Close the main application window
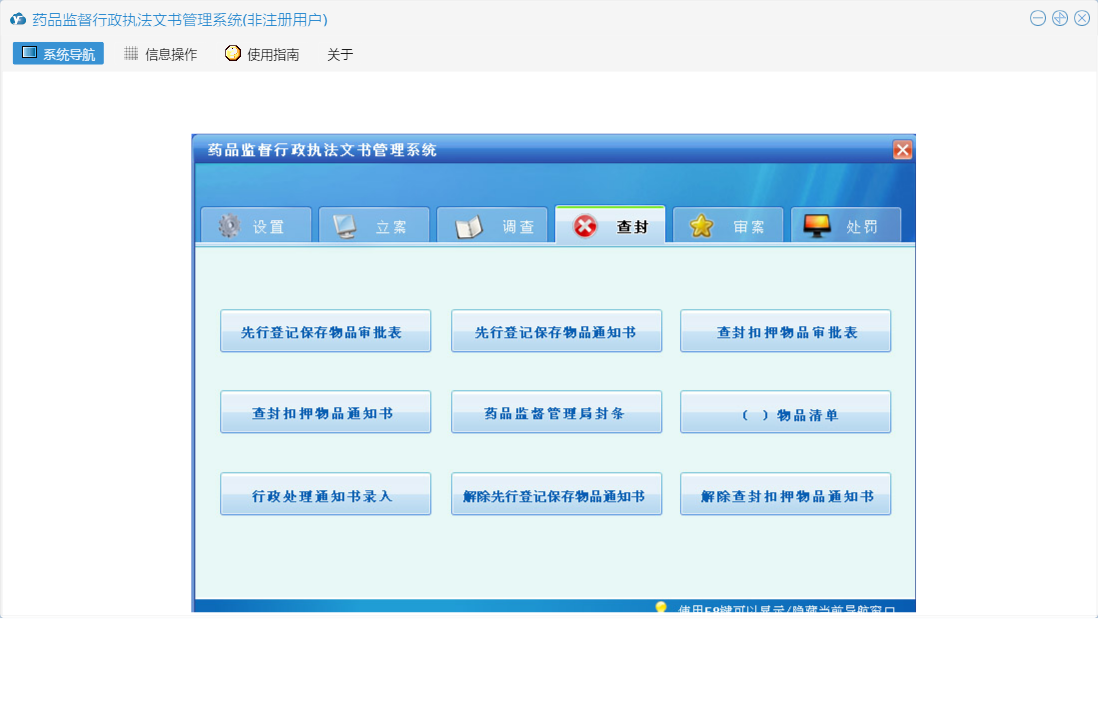1098x719 pixels. [1082, 18]
